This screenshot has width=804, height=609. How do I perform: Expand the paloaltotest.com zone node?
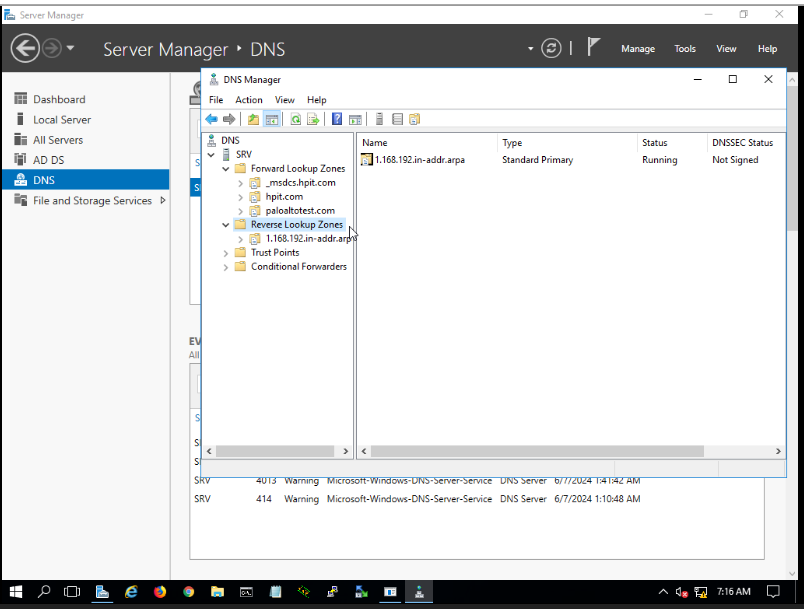pos(240,211)
